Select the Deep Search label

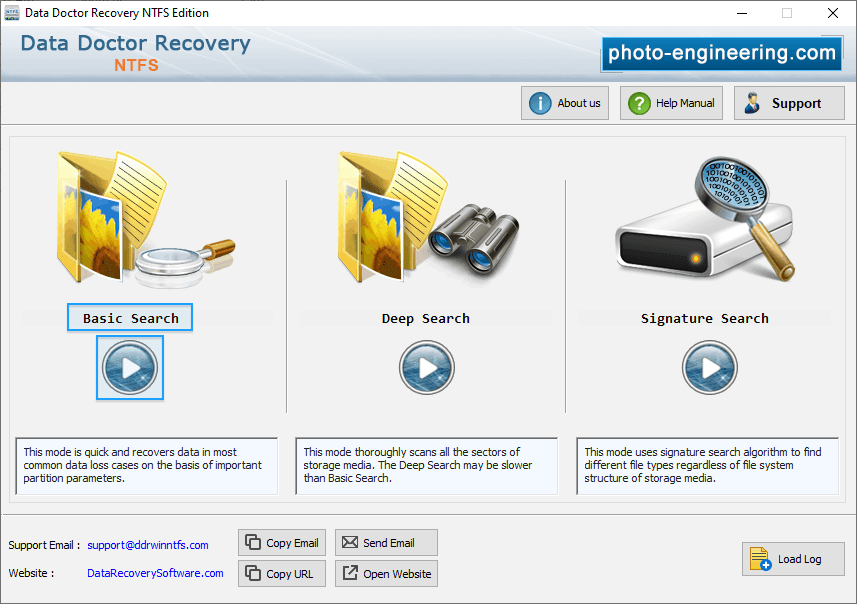pos(426,319)
